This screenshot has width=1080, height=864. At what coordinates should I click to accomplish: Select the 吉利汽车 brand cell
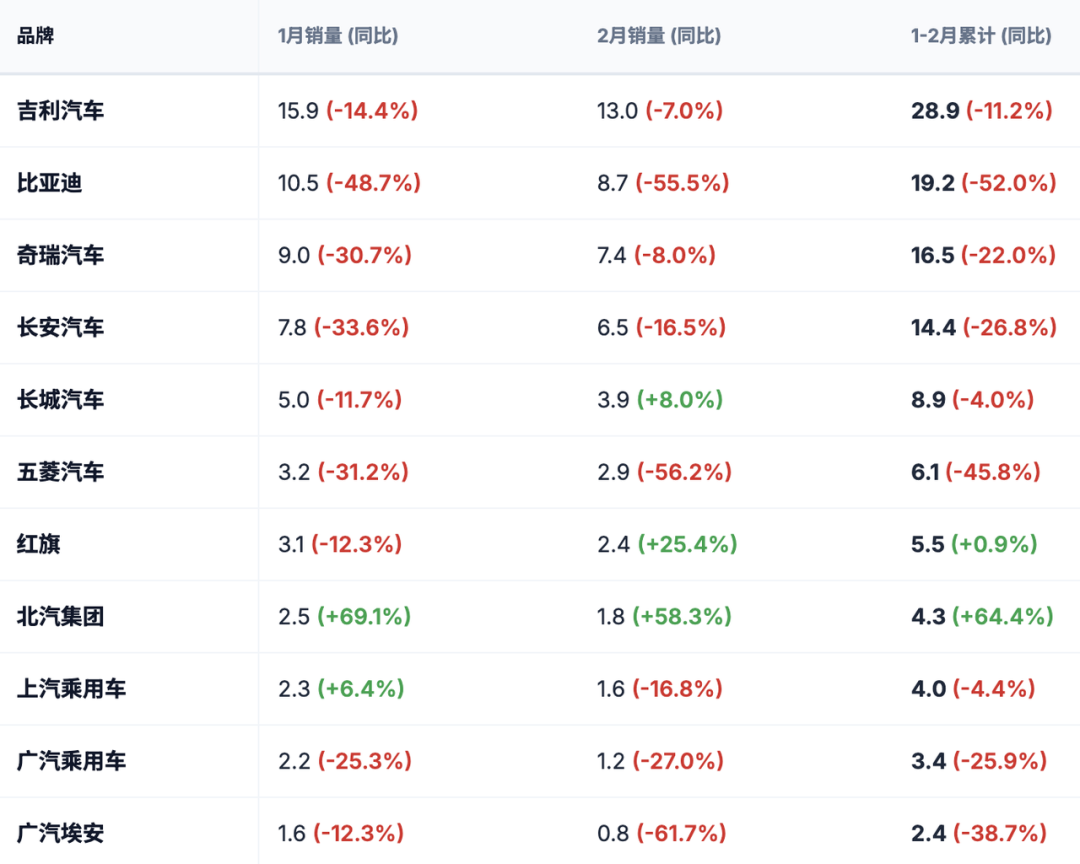[60, 111]
